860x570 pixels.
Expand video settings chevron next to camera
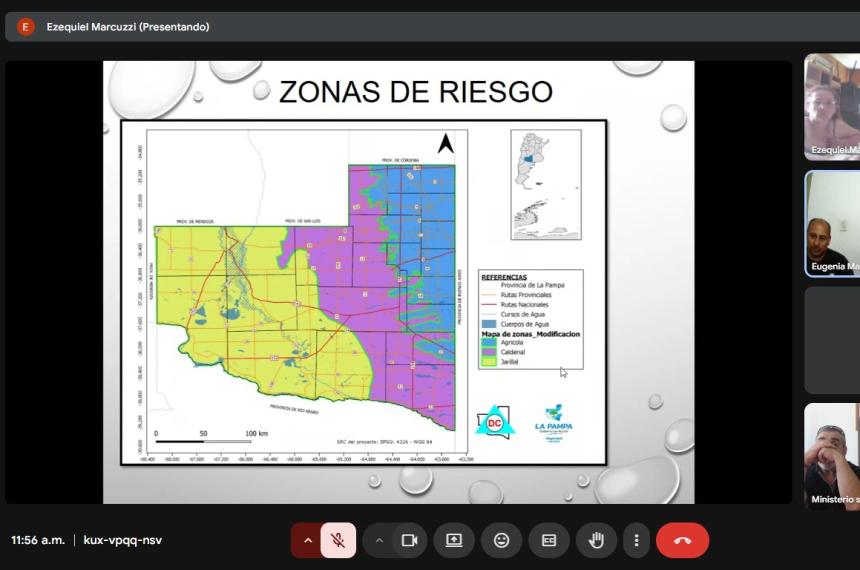[x=379, y=540]
